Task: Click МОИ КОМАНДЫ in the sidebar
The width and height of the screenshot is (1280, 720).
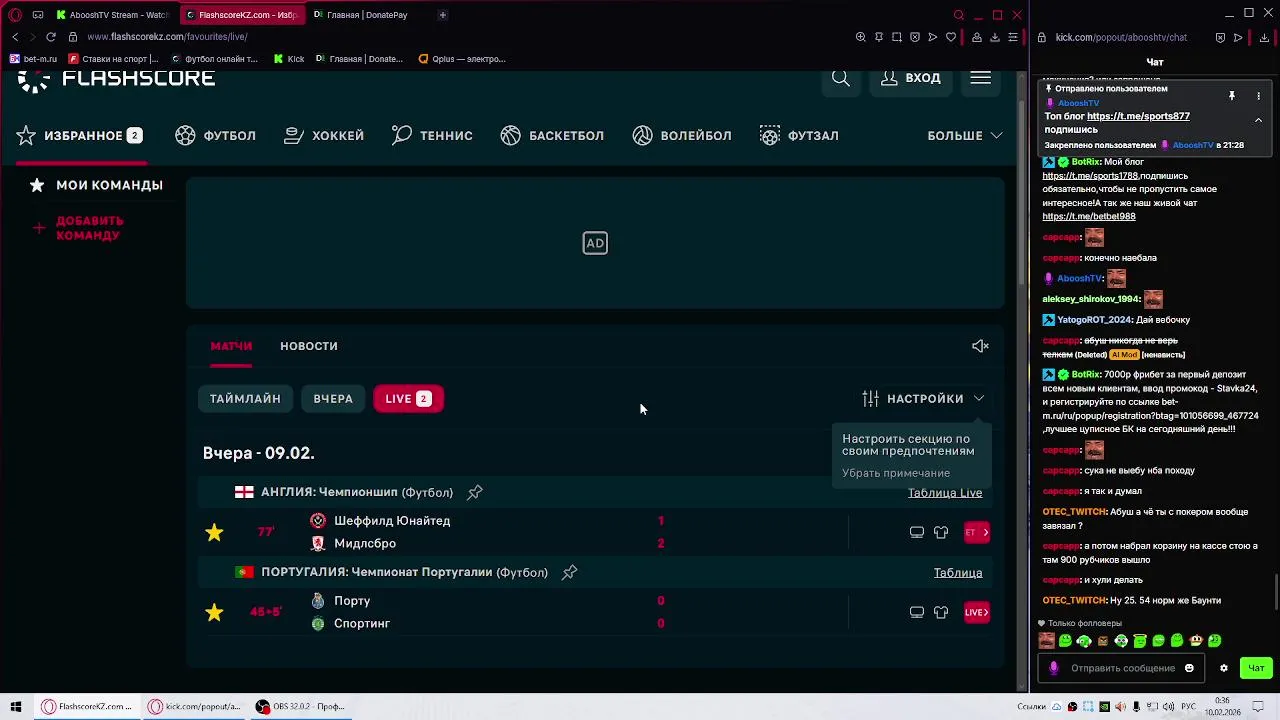Action: 96,185
